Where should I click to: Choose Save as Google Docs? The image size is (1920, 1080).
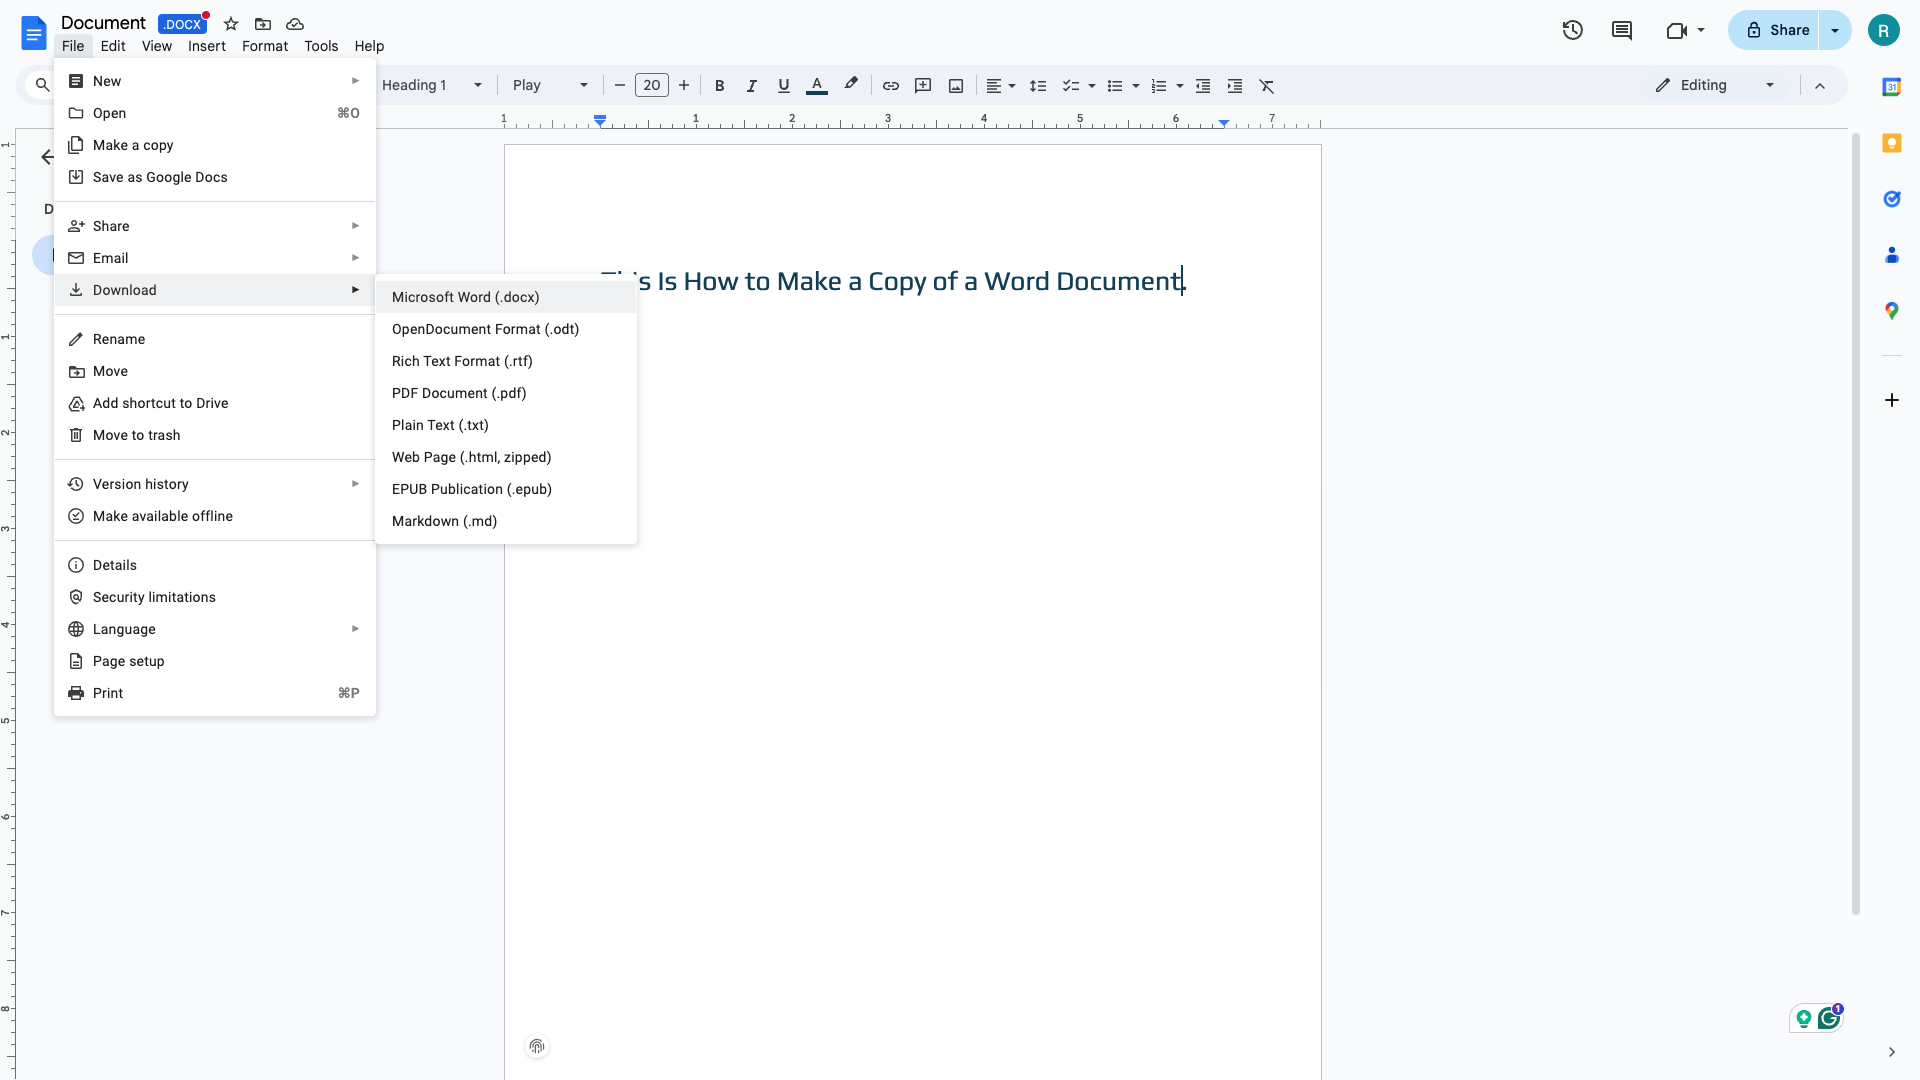(215, 177)
